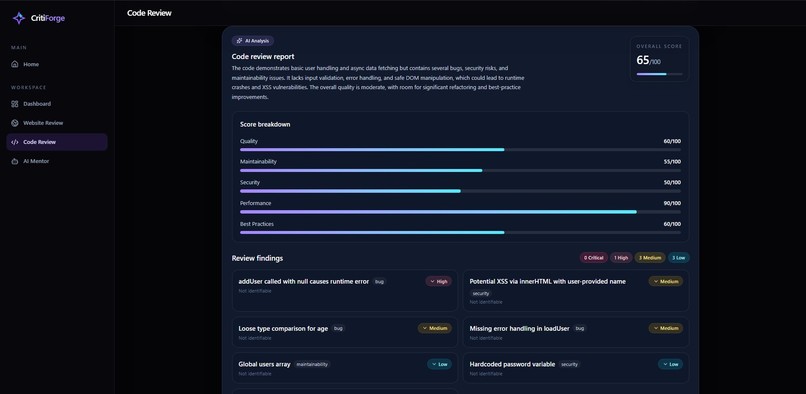Click the 0 Critical filter badge
Screen dimensions: 806x394
pyautogui.click(x=594, y=258)
